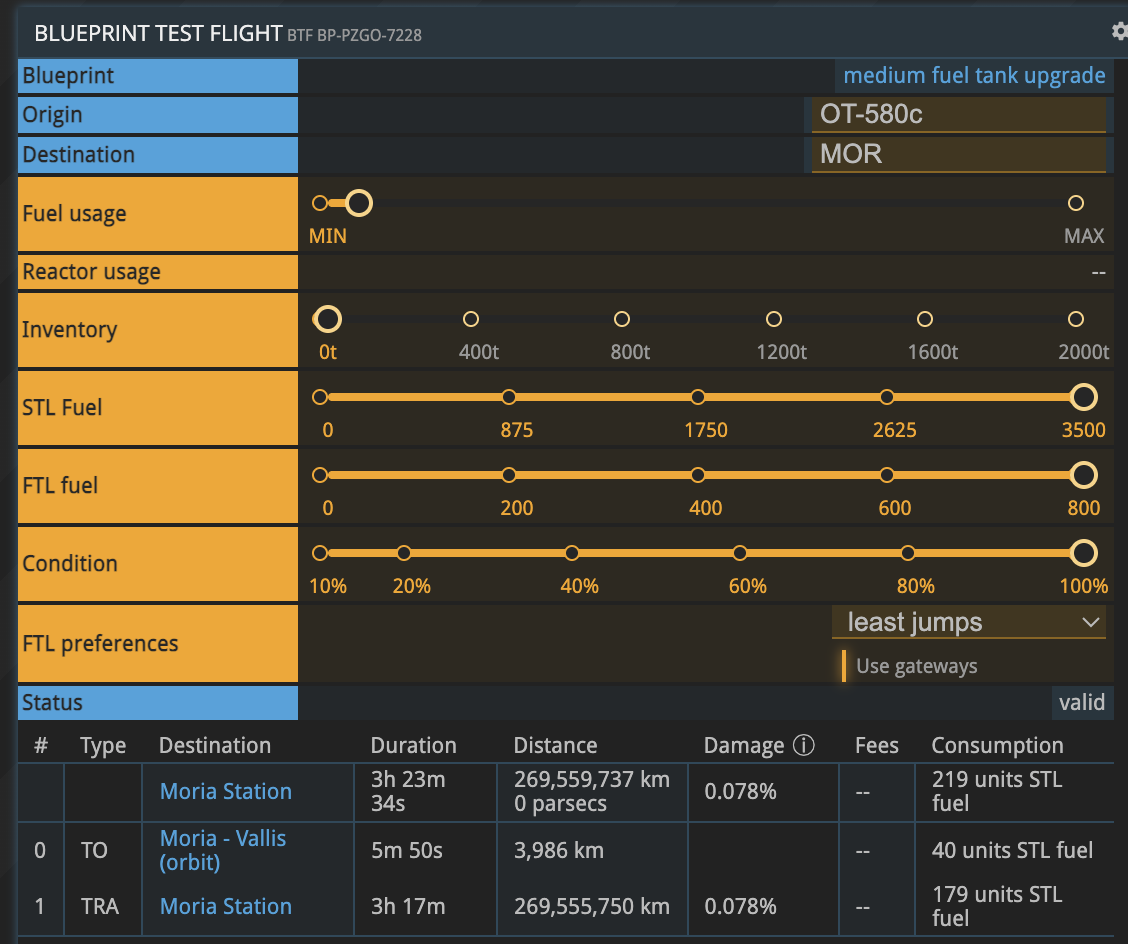
Task: Open the settings gear icon
Action: [1119, 31]
